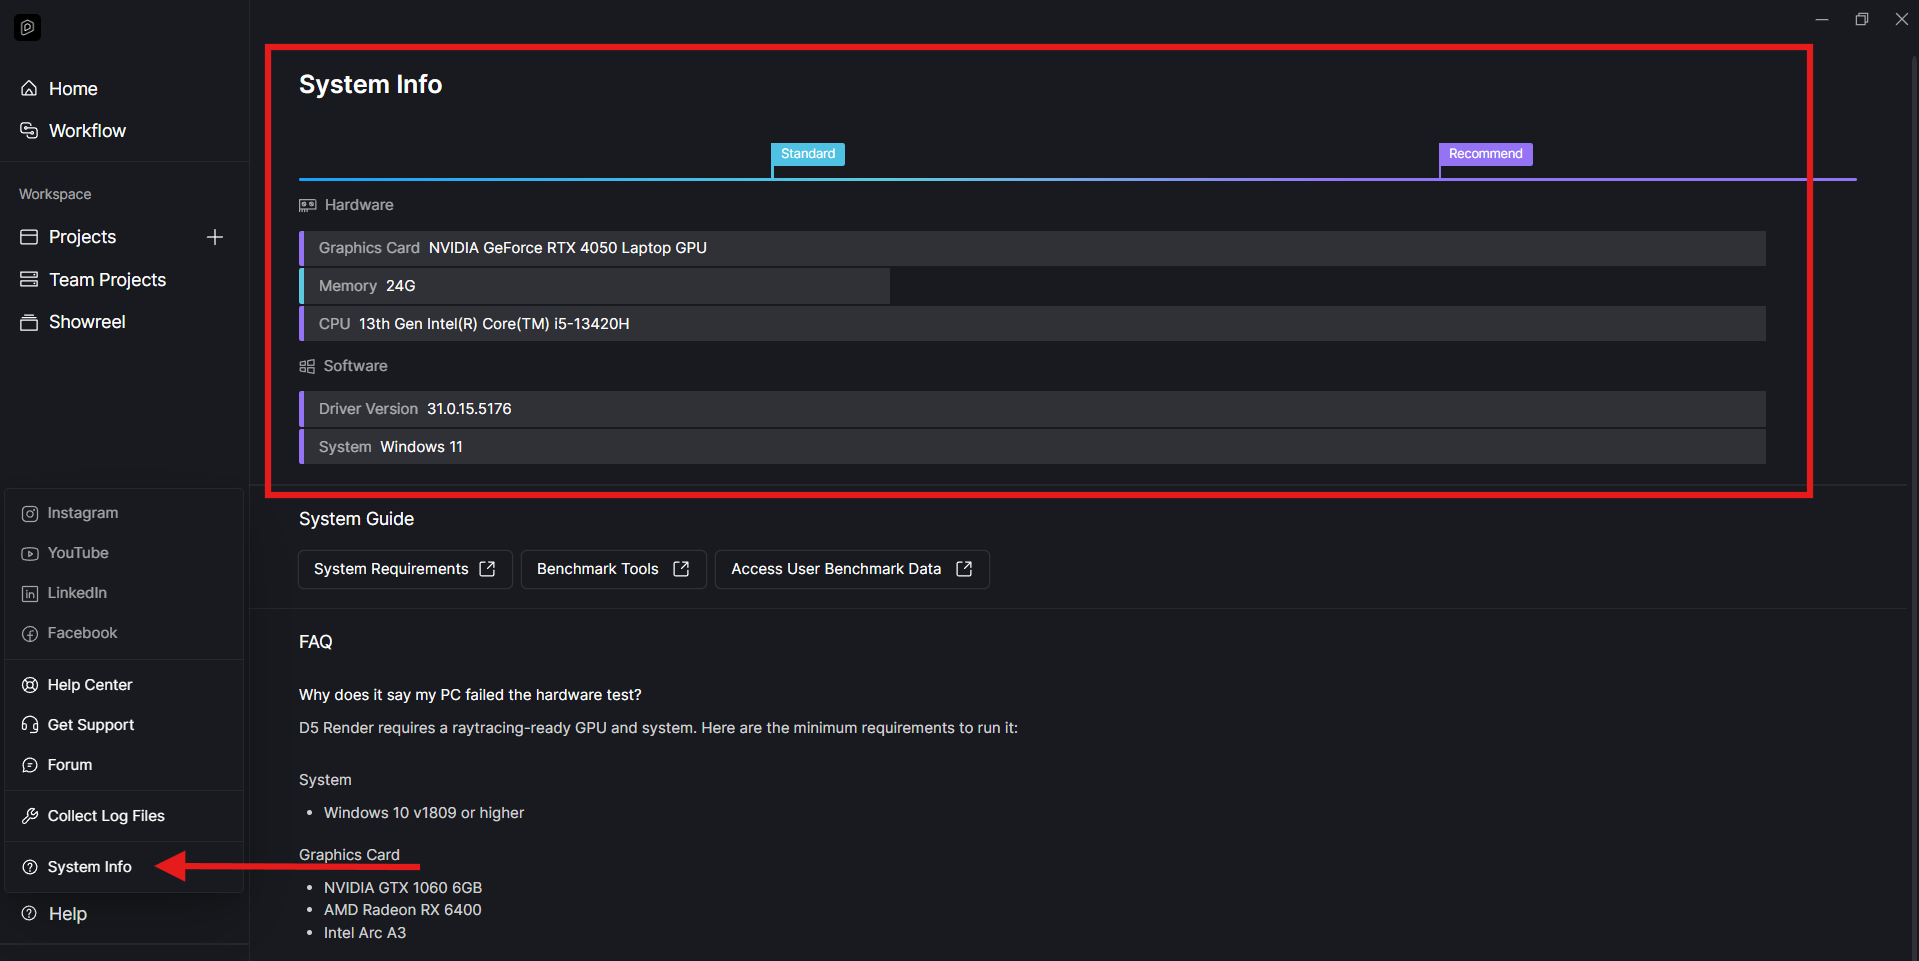Open the YouTube sidebar link

[x=77, y=553]
